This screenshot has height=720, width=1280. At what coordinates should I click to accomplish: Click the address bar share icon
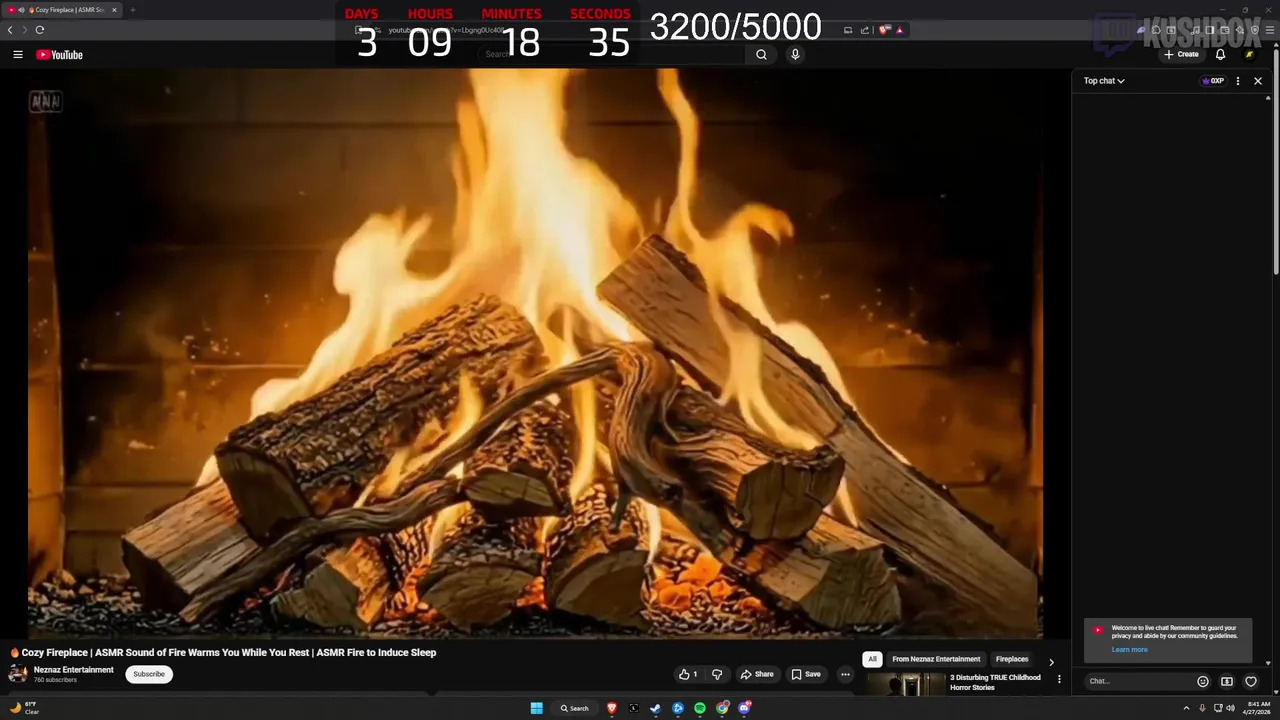[864, 30]
